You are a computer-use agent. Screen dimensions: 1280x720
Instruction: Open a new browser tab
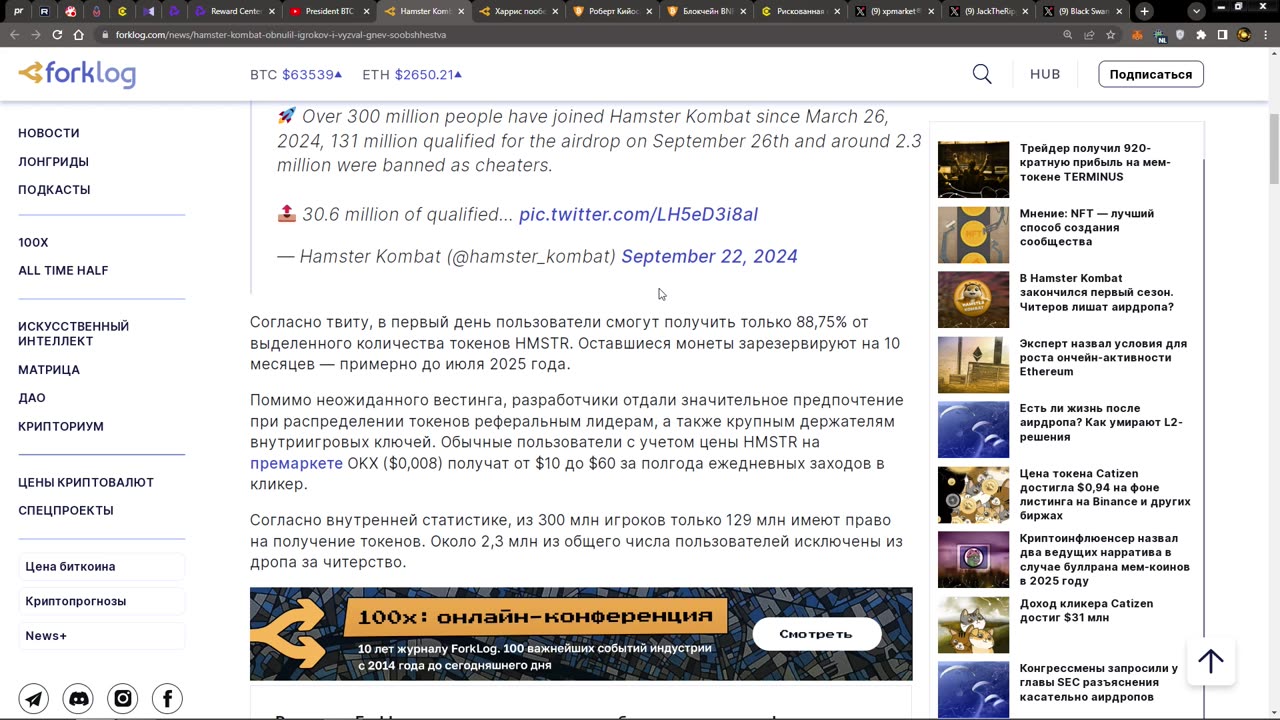[1144, 11]
